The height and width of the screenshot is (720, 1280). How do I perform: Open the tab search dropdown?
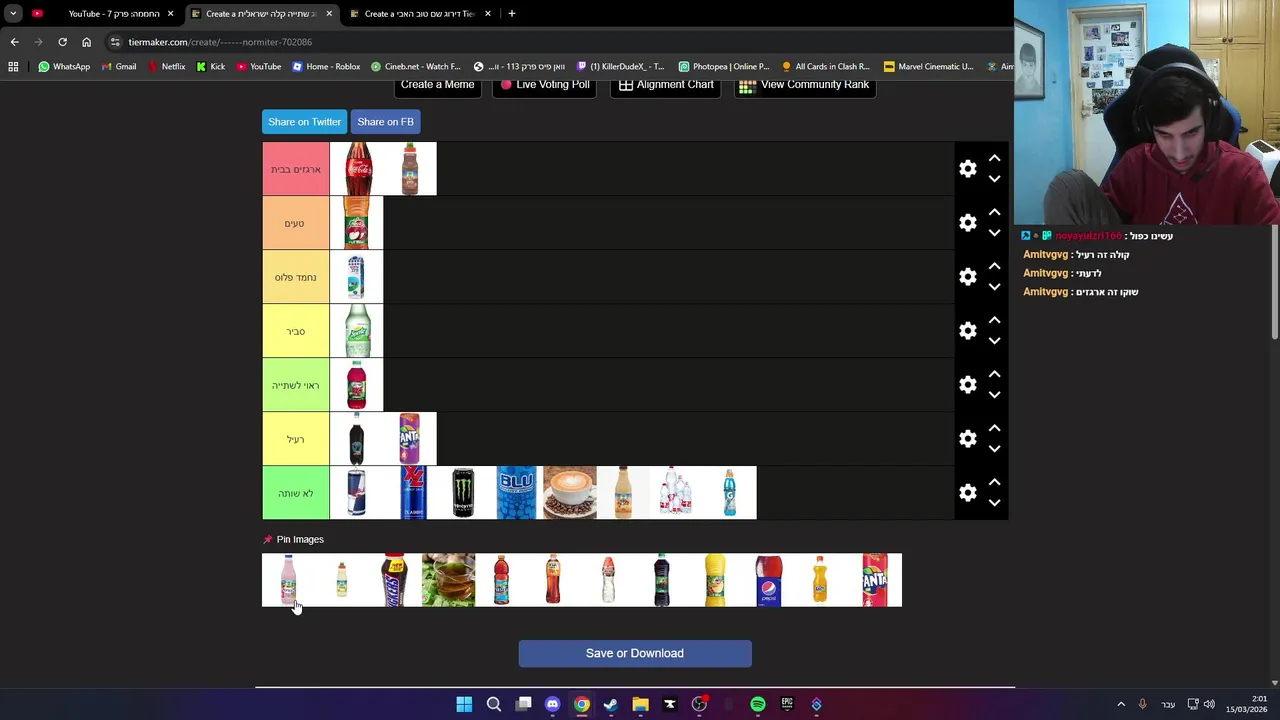click(13, 14)
